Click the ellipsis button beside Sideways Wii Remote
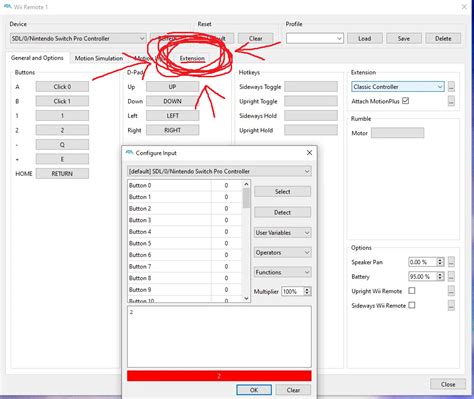This screenshot has height=399, width=474. (x=451, y=305)
